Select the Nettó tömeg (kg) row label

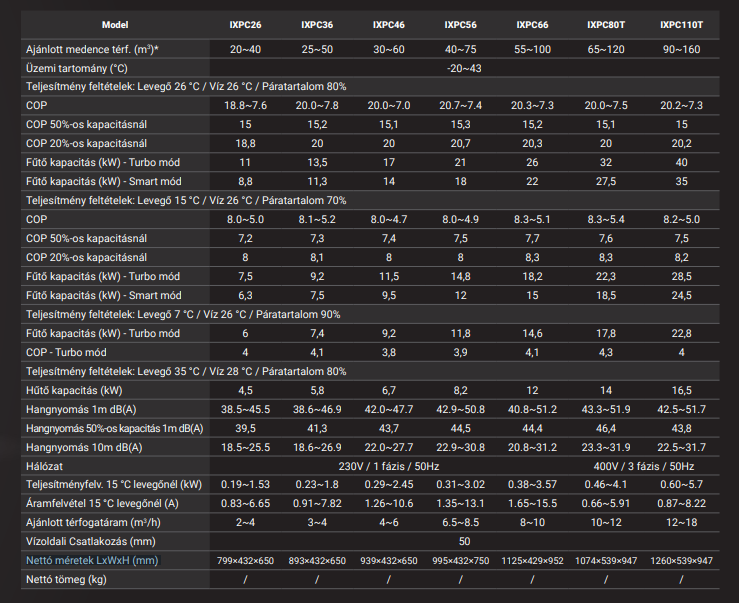(68, 580)
